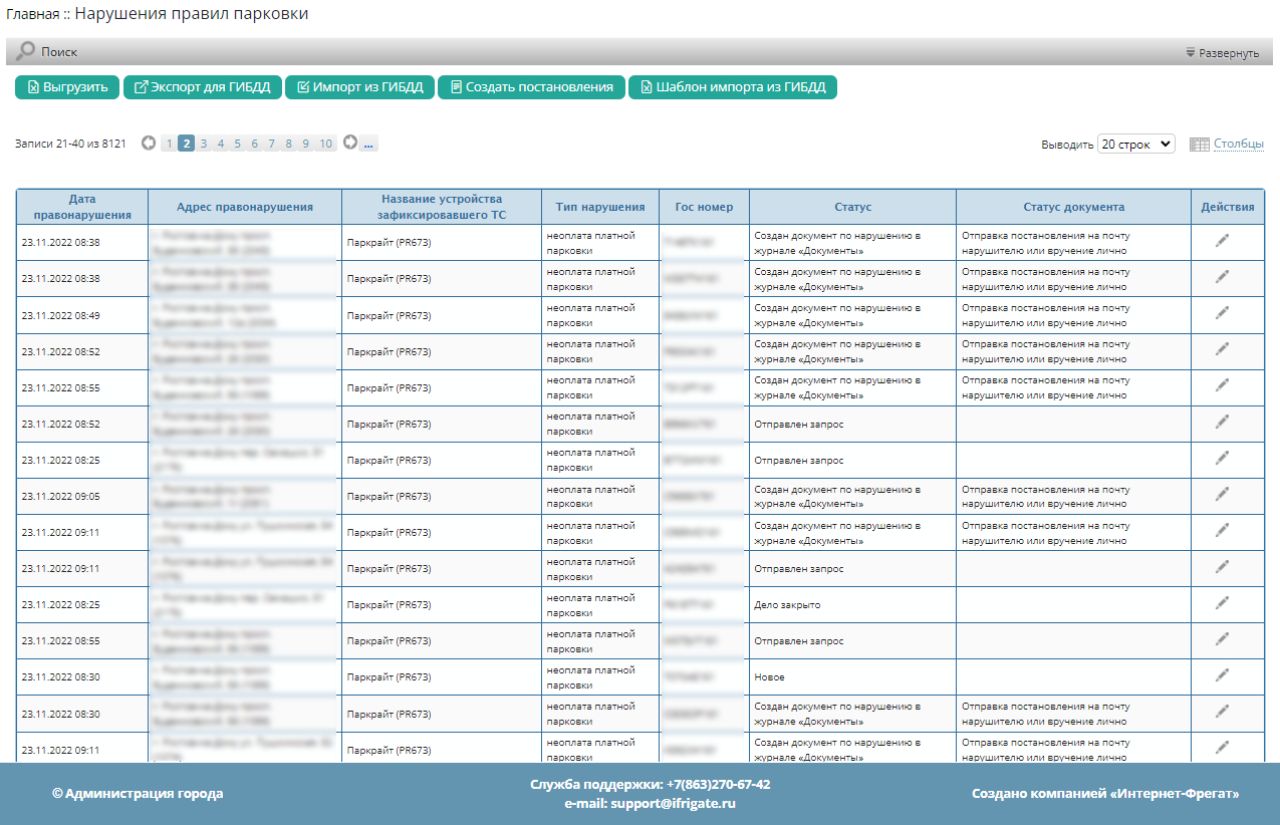
Task: Click the edit pencil in the first row
Action: 1222,241
